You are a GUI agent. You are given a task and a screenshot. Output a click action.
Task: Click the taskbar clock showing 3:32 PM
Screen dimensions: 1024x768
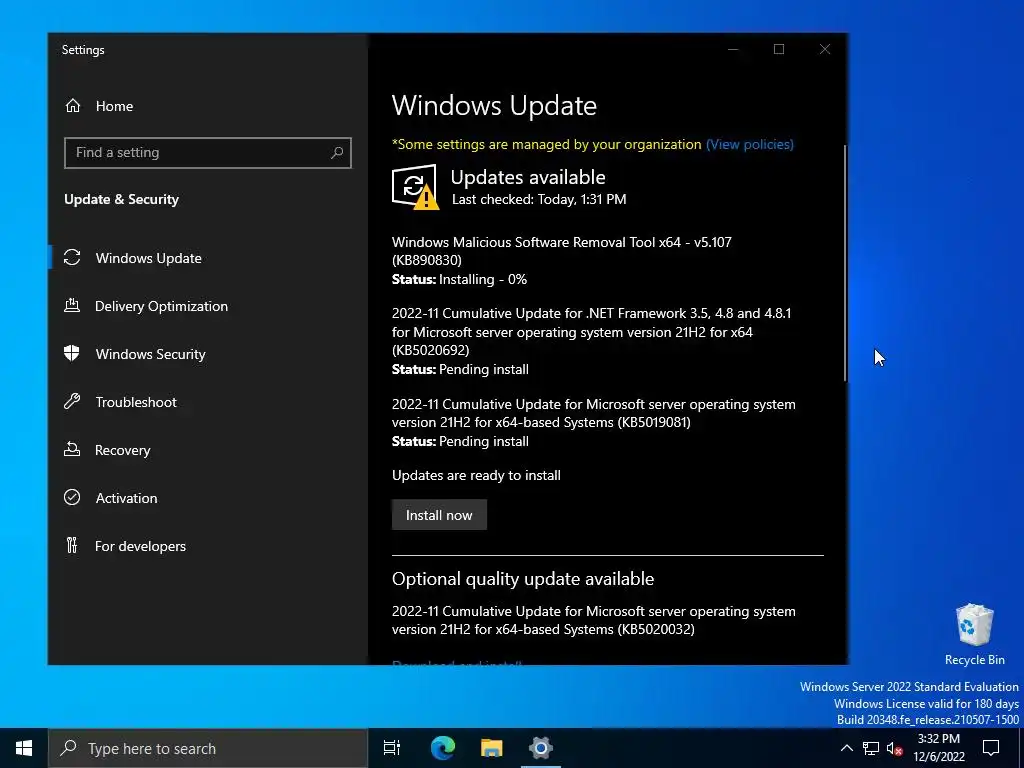click(x=938, y=748)
